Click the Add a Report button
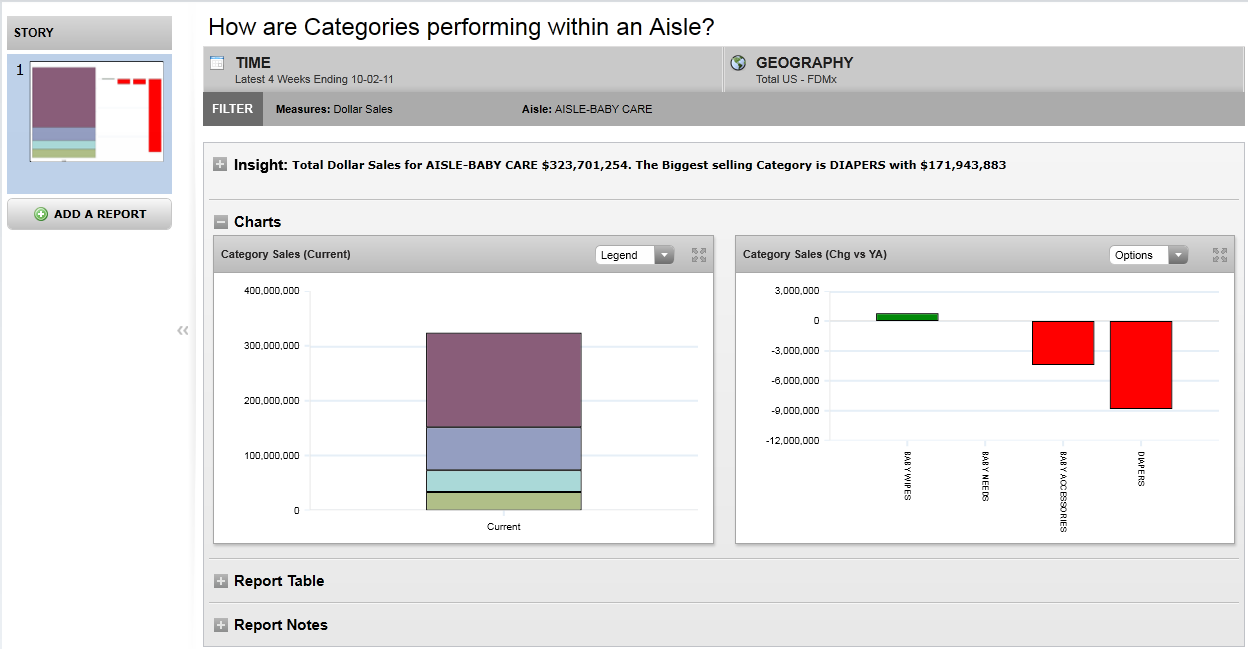1248x649 pixels. [x=90, y=214]
